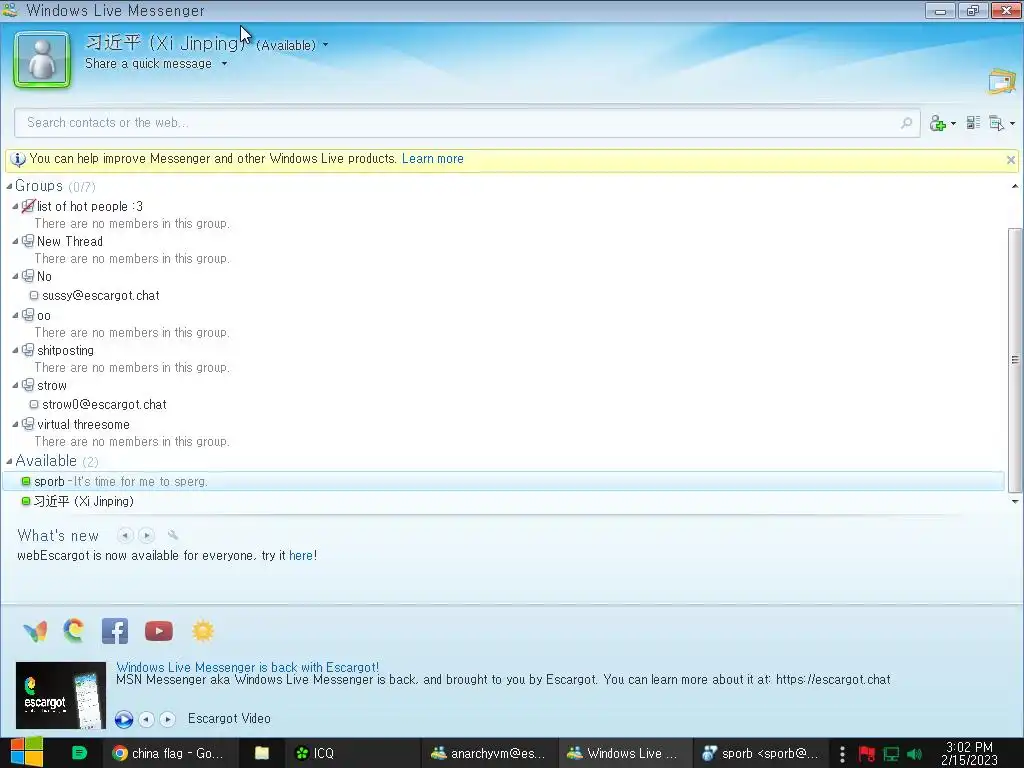Play the Escargot Video
This screenshot has width=1024, height=768.
(x=123, y=719)
